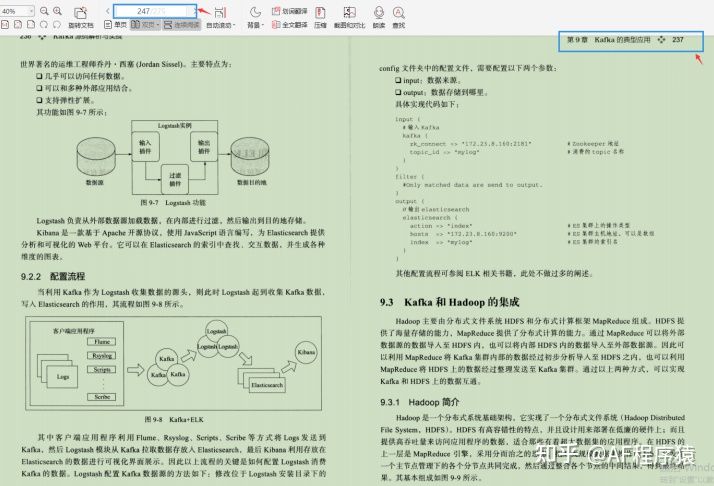This screenshot has height=486, width=714.
Task: Click the 压缩 compress PDF icon
Action: 320,13
